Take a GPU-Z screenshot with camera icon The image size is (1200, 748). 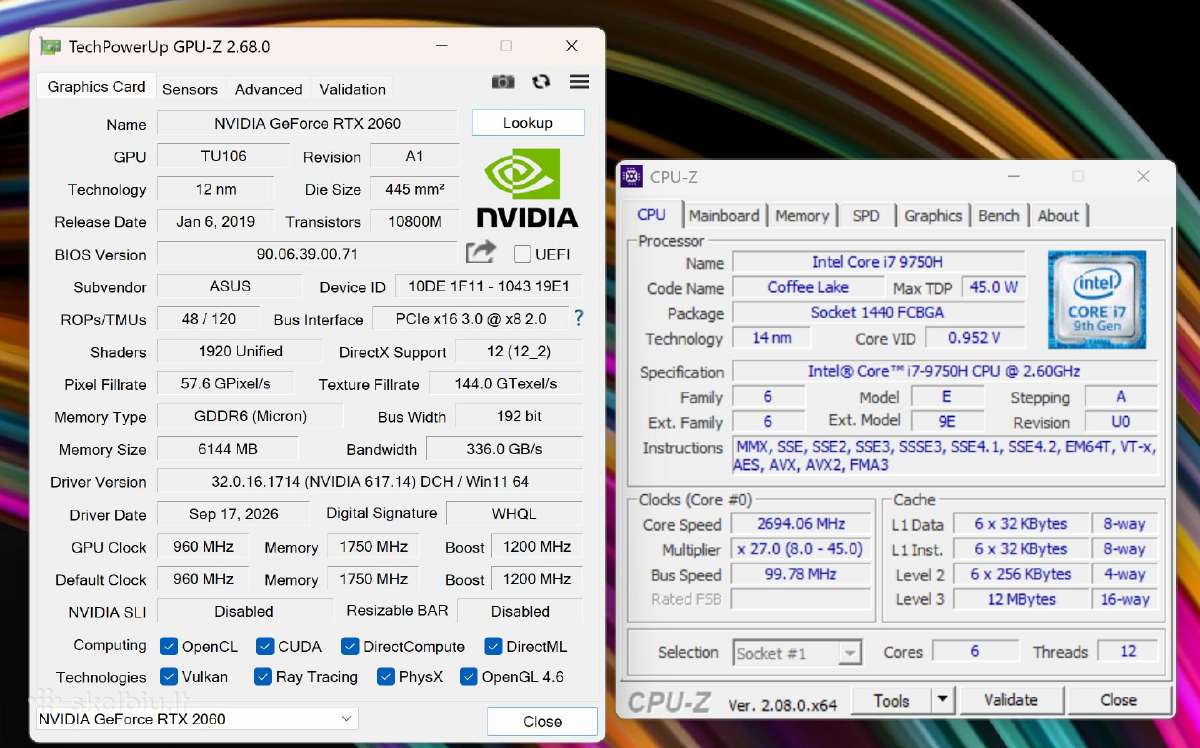(x=503, y=82)
